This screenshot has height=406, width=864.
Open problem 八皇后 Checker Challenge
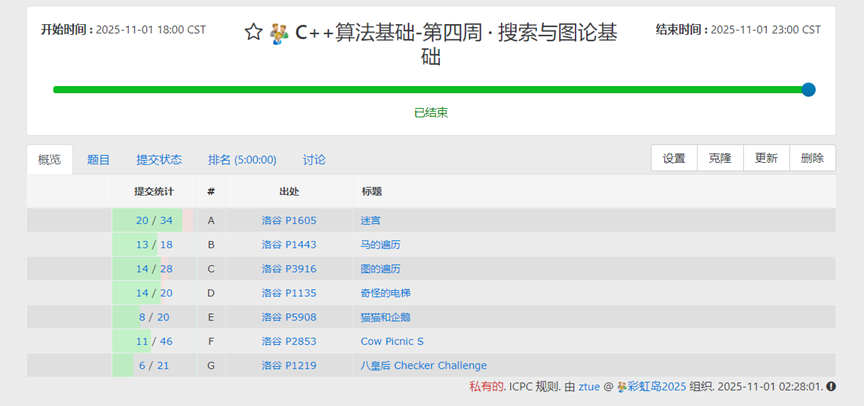click(x=423, y=365)
